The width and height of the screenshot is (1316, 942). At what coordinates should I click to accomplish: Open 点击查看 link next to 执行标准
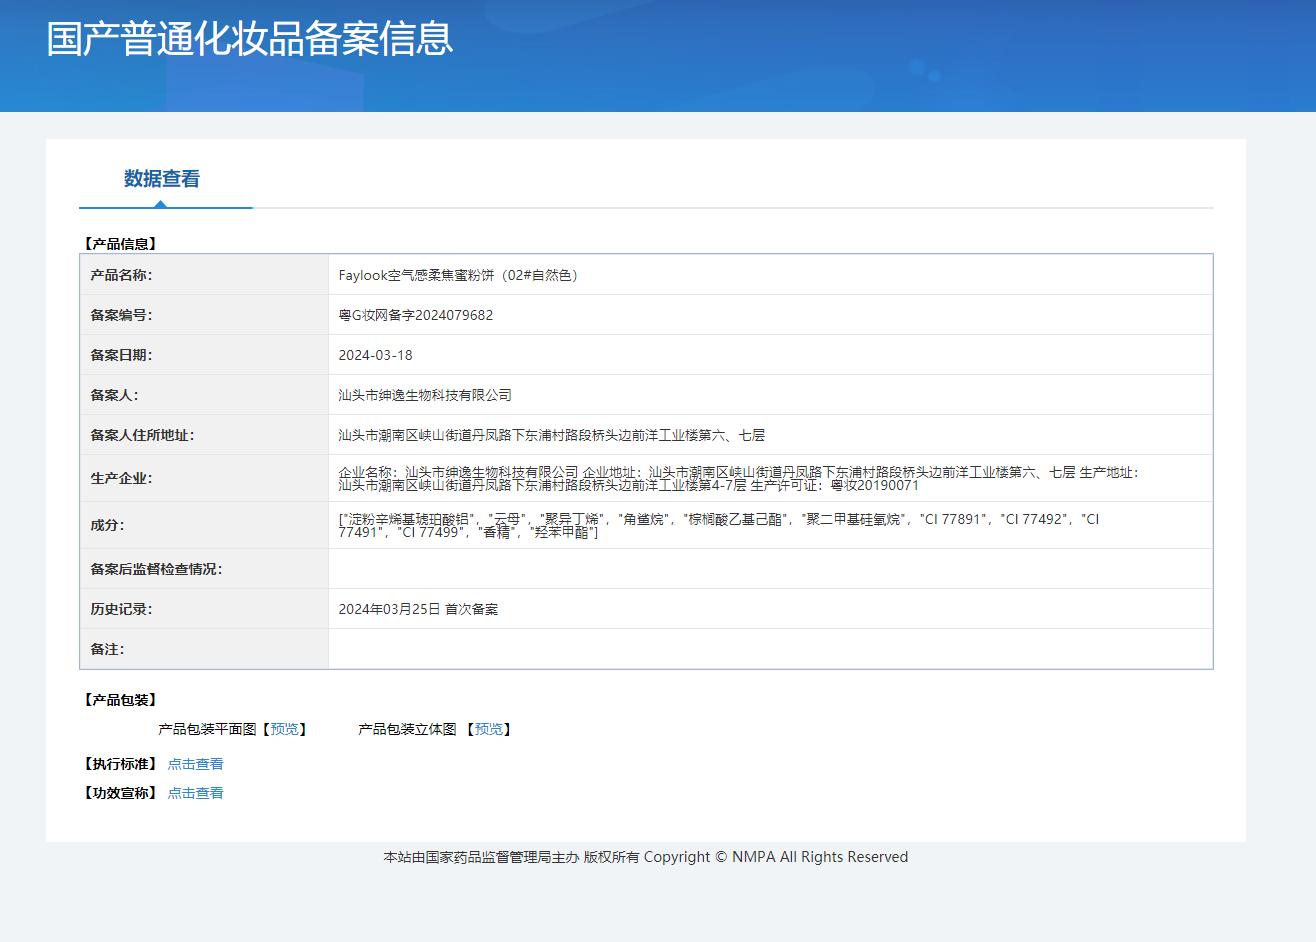195,764
